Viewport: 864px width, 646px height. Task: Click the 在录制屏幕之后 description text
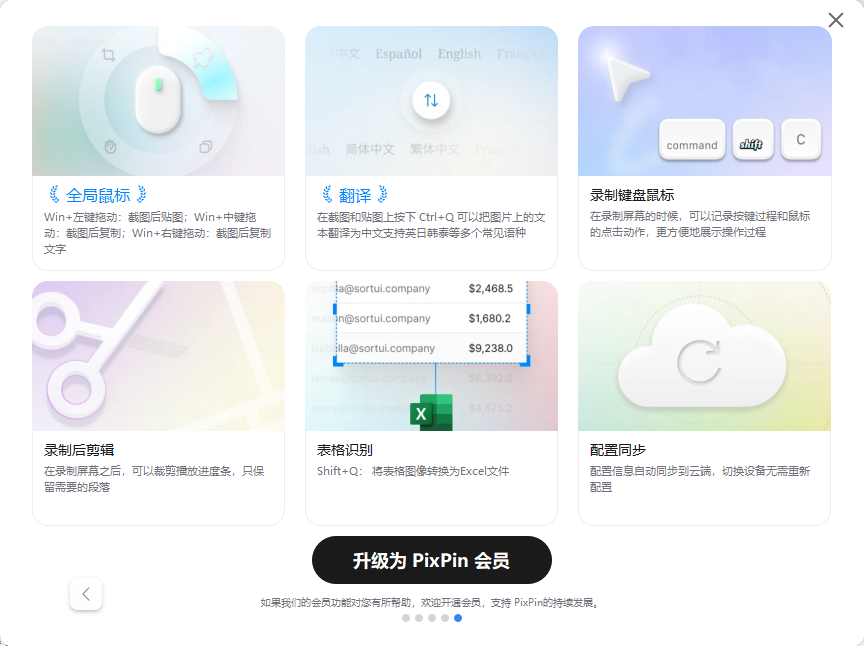pos(154,479)
